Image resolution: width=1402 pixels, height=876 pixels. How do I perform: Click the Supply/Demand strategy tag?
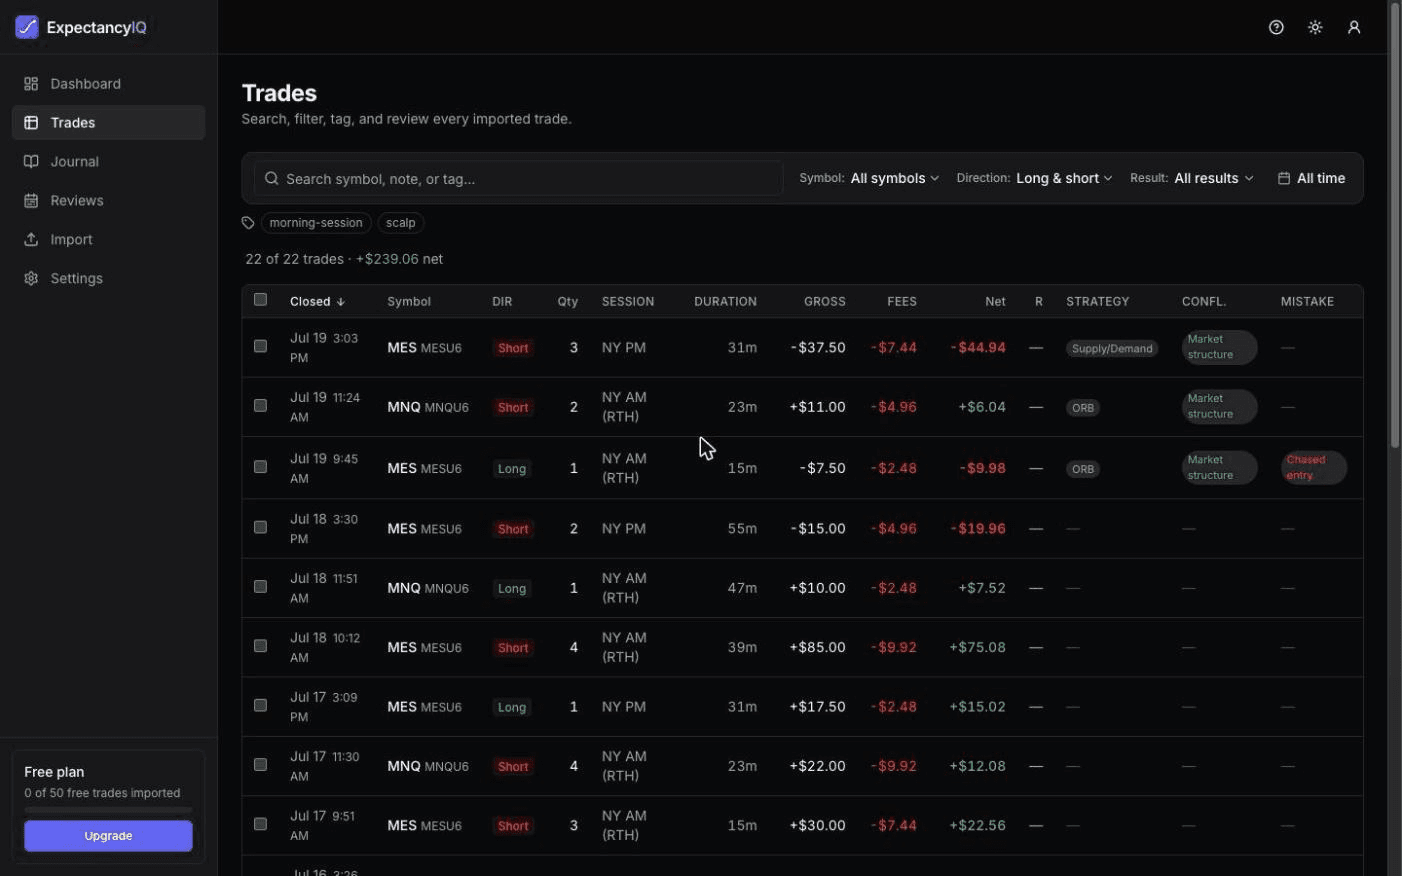tap(1112, 349)
